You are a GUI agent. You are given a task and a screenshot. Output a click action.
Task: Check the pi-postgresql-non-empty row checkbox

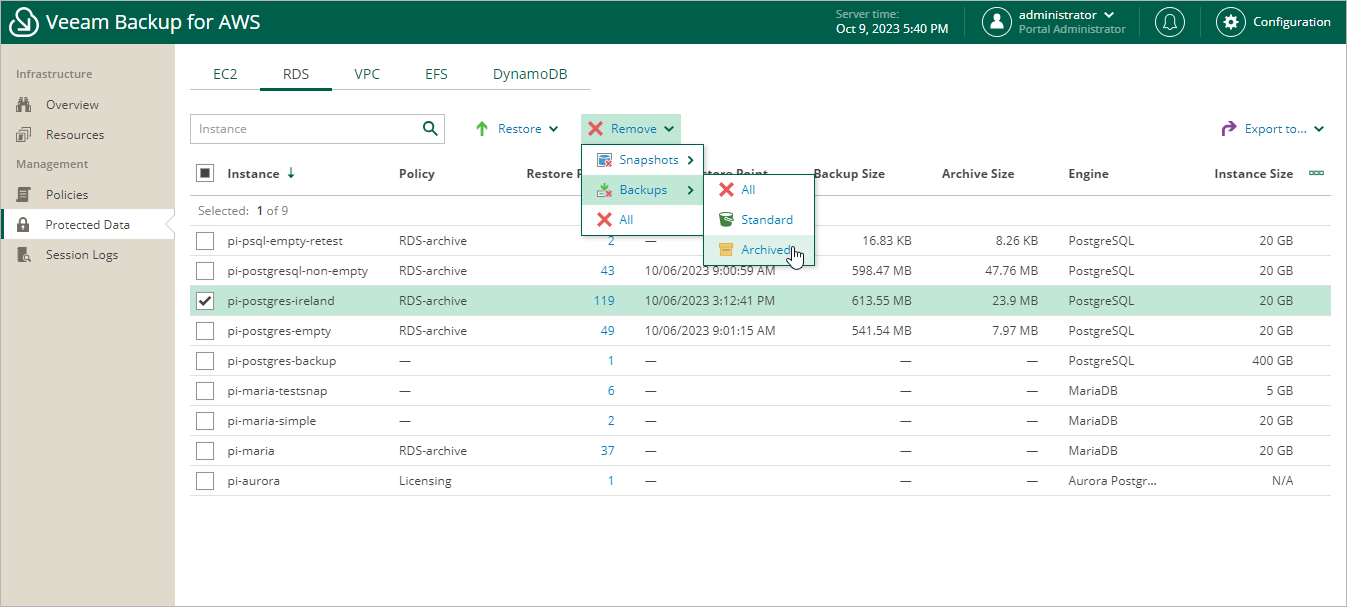tap(205, 271)
